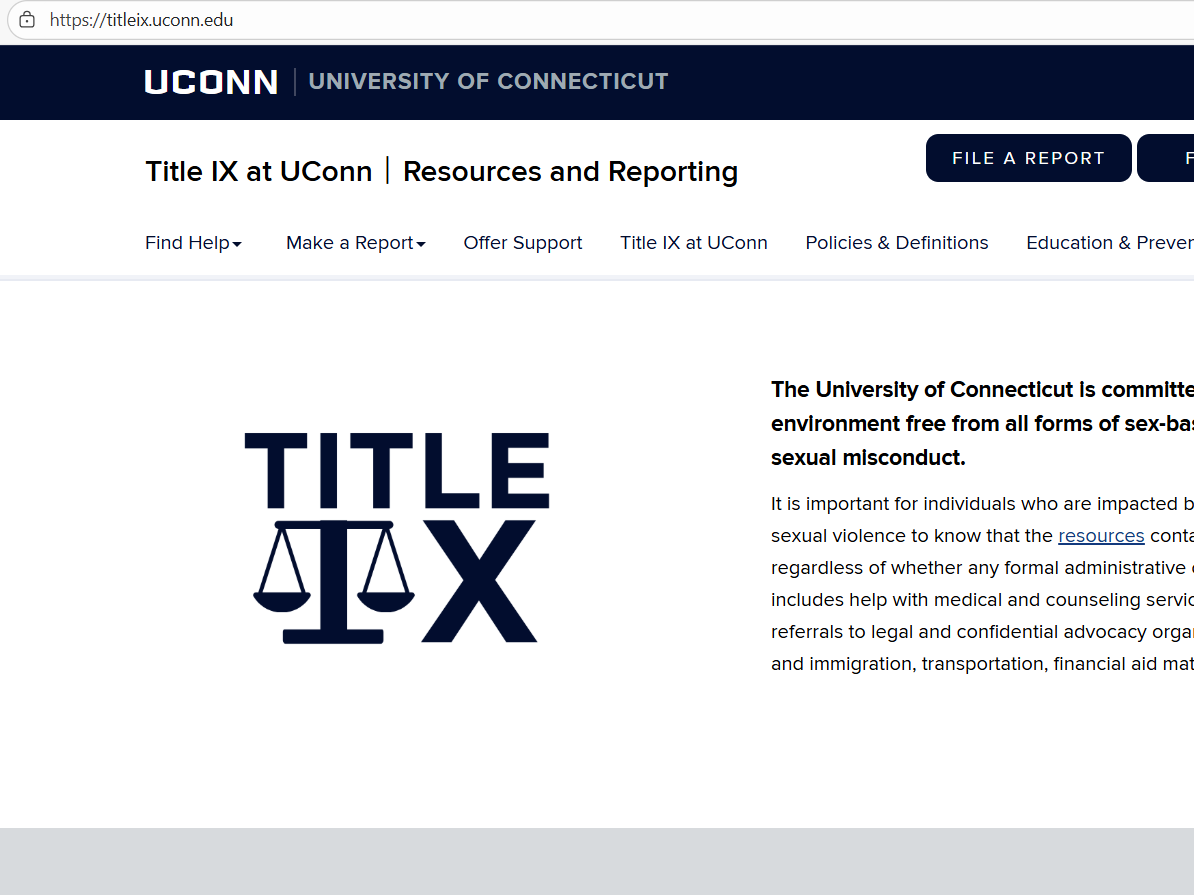Select the "Education & Prevention" navigation item

[1109, 242]
